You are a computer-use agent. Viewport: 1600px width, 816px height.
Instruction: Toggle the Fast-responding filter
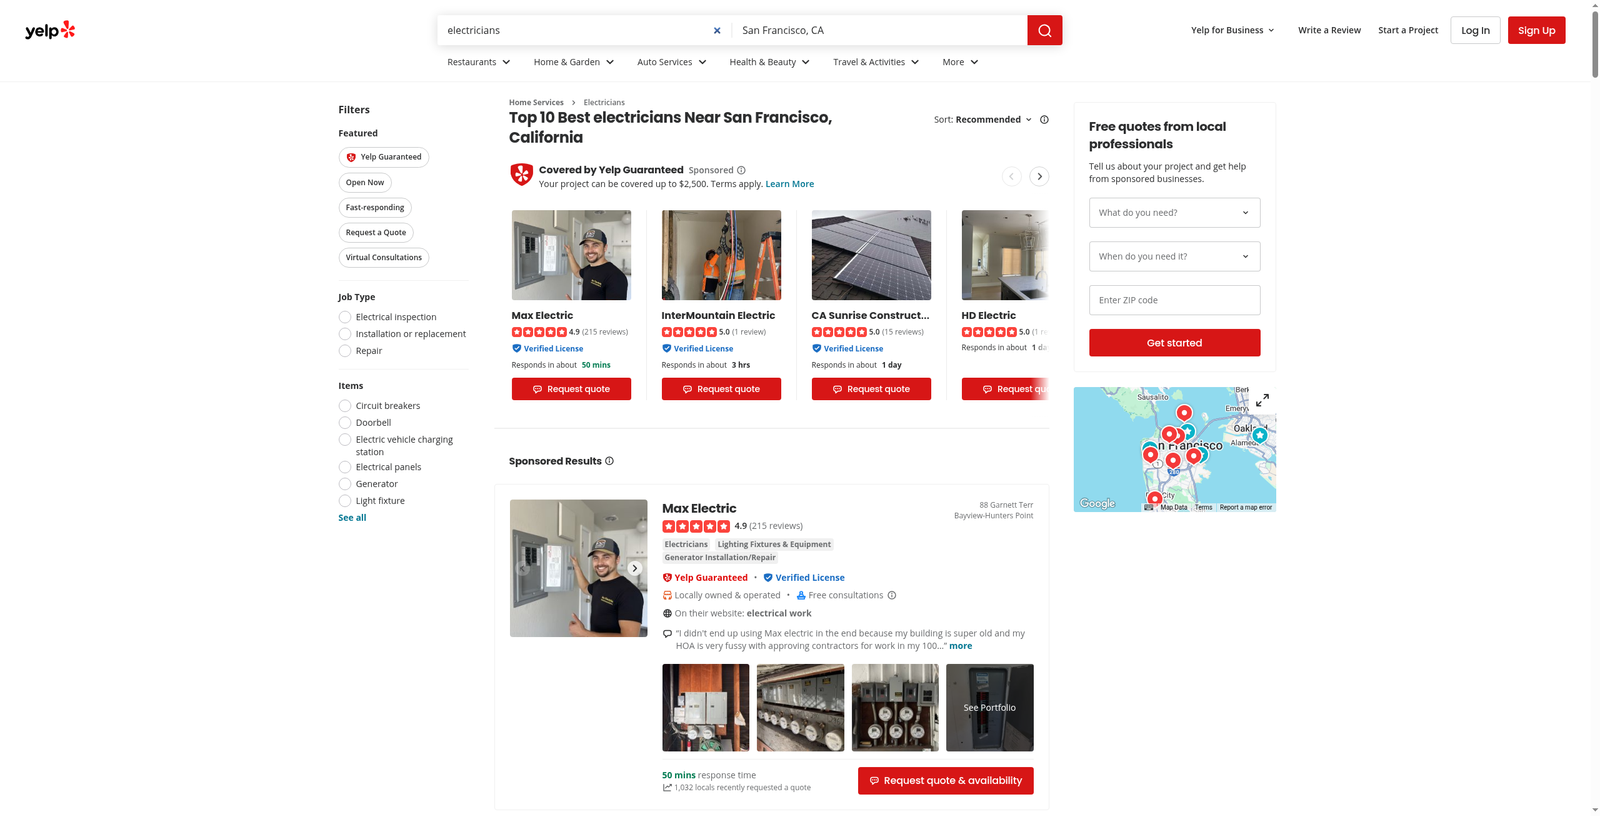coord(375,208)
